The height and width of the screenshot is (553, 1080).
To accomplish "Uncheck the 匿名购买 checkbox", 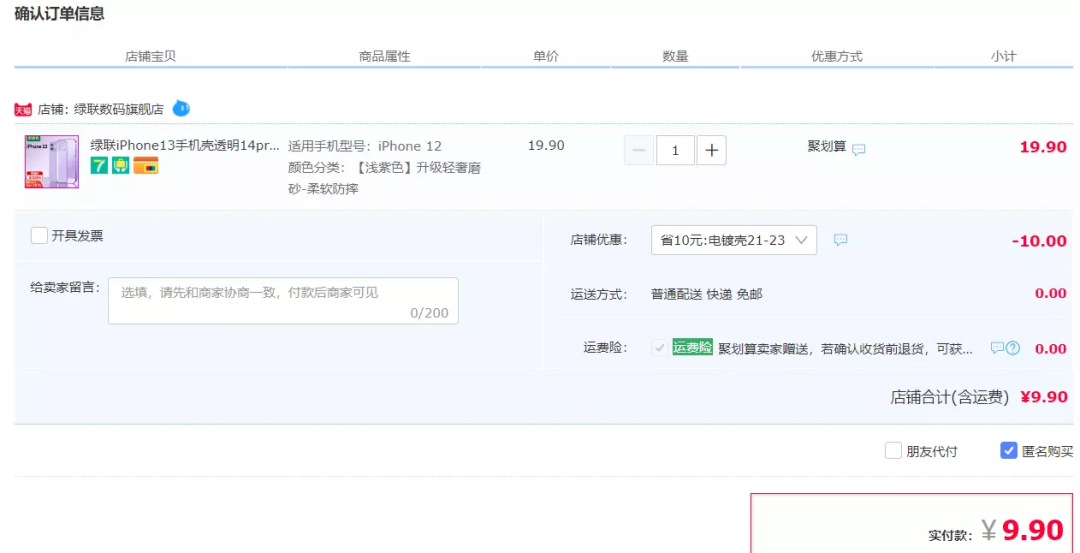I will (x=1008, y=451).
